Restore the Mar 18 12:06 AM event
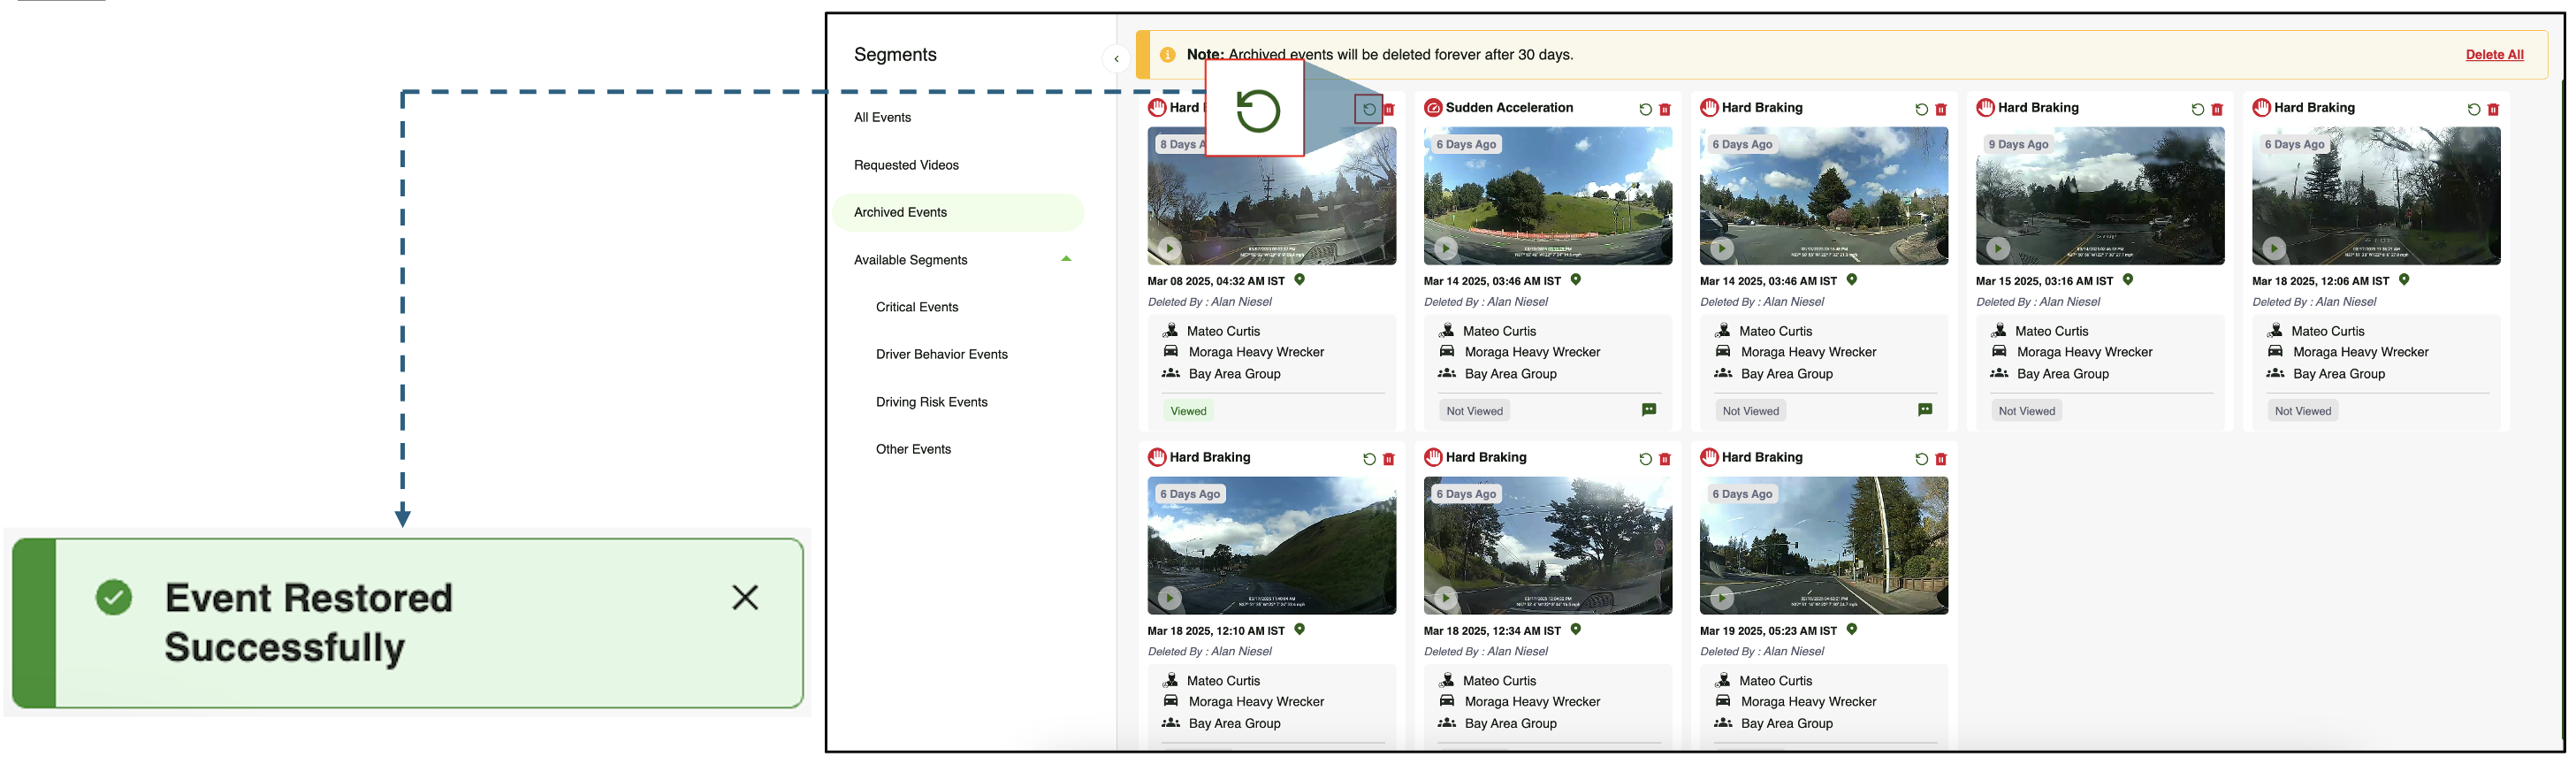The height and width of the screenshot is (764, 2576). 2473,110
